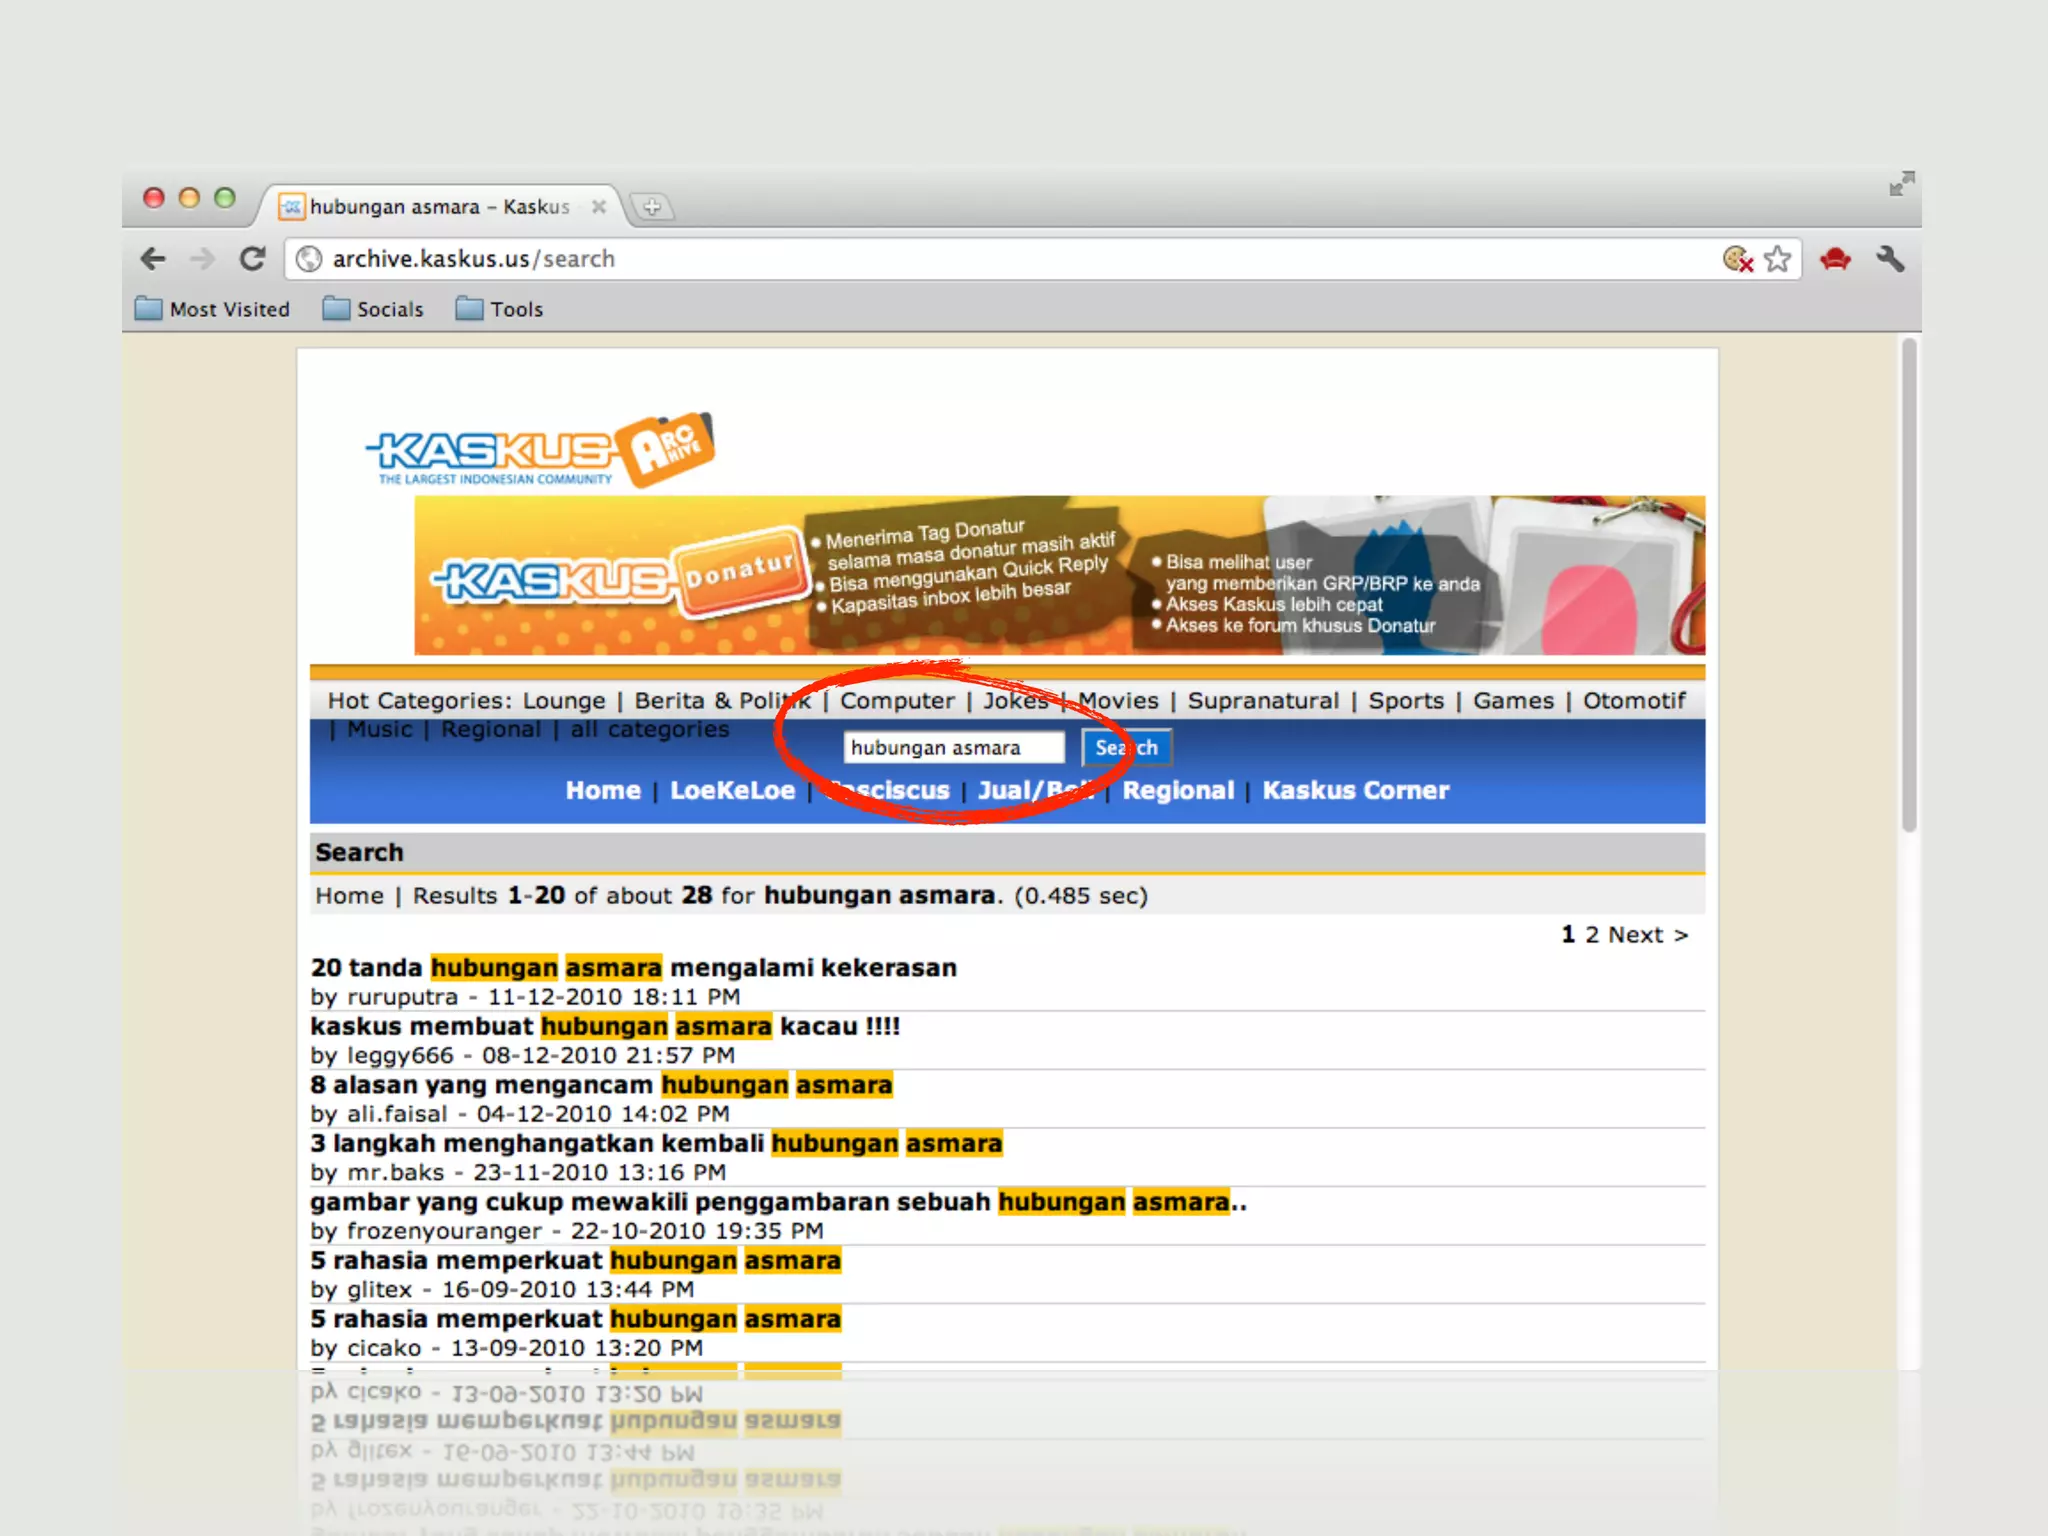The image size is (2048, 1536).
Task: Open thread '20 tanda hubungan asmara mengalami kekerasan'
Action: tap(633, 967)
